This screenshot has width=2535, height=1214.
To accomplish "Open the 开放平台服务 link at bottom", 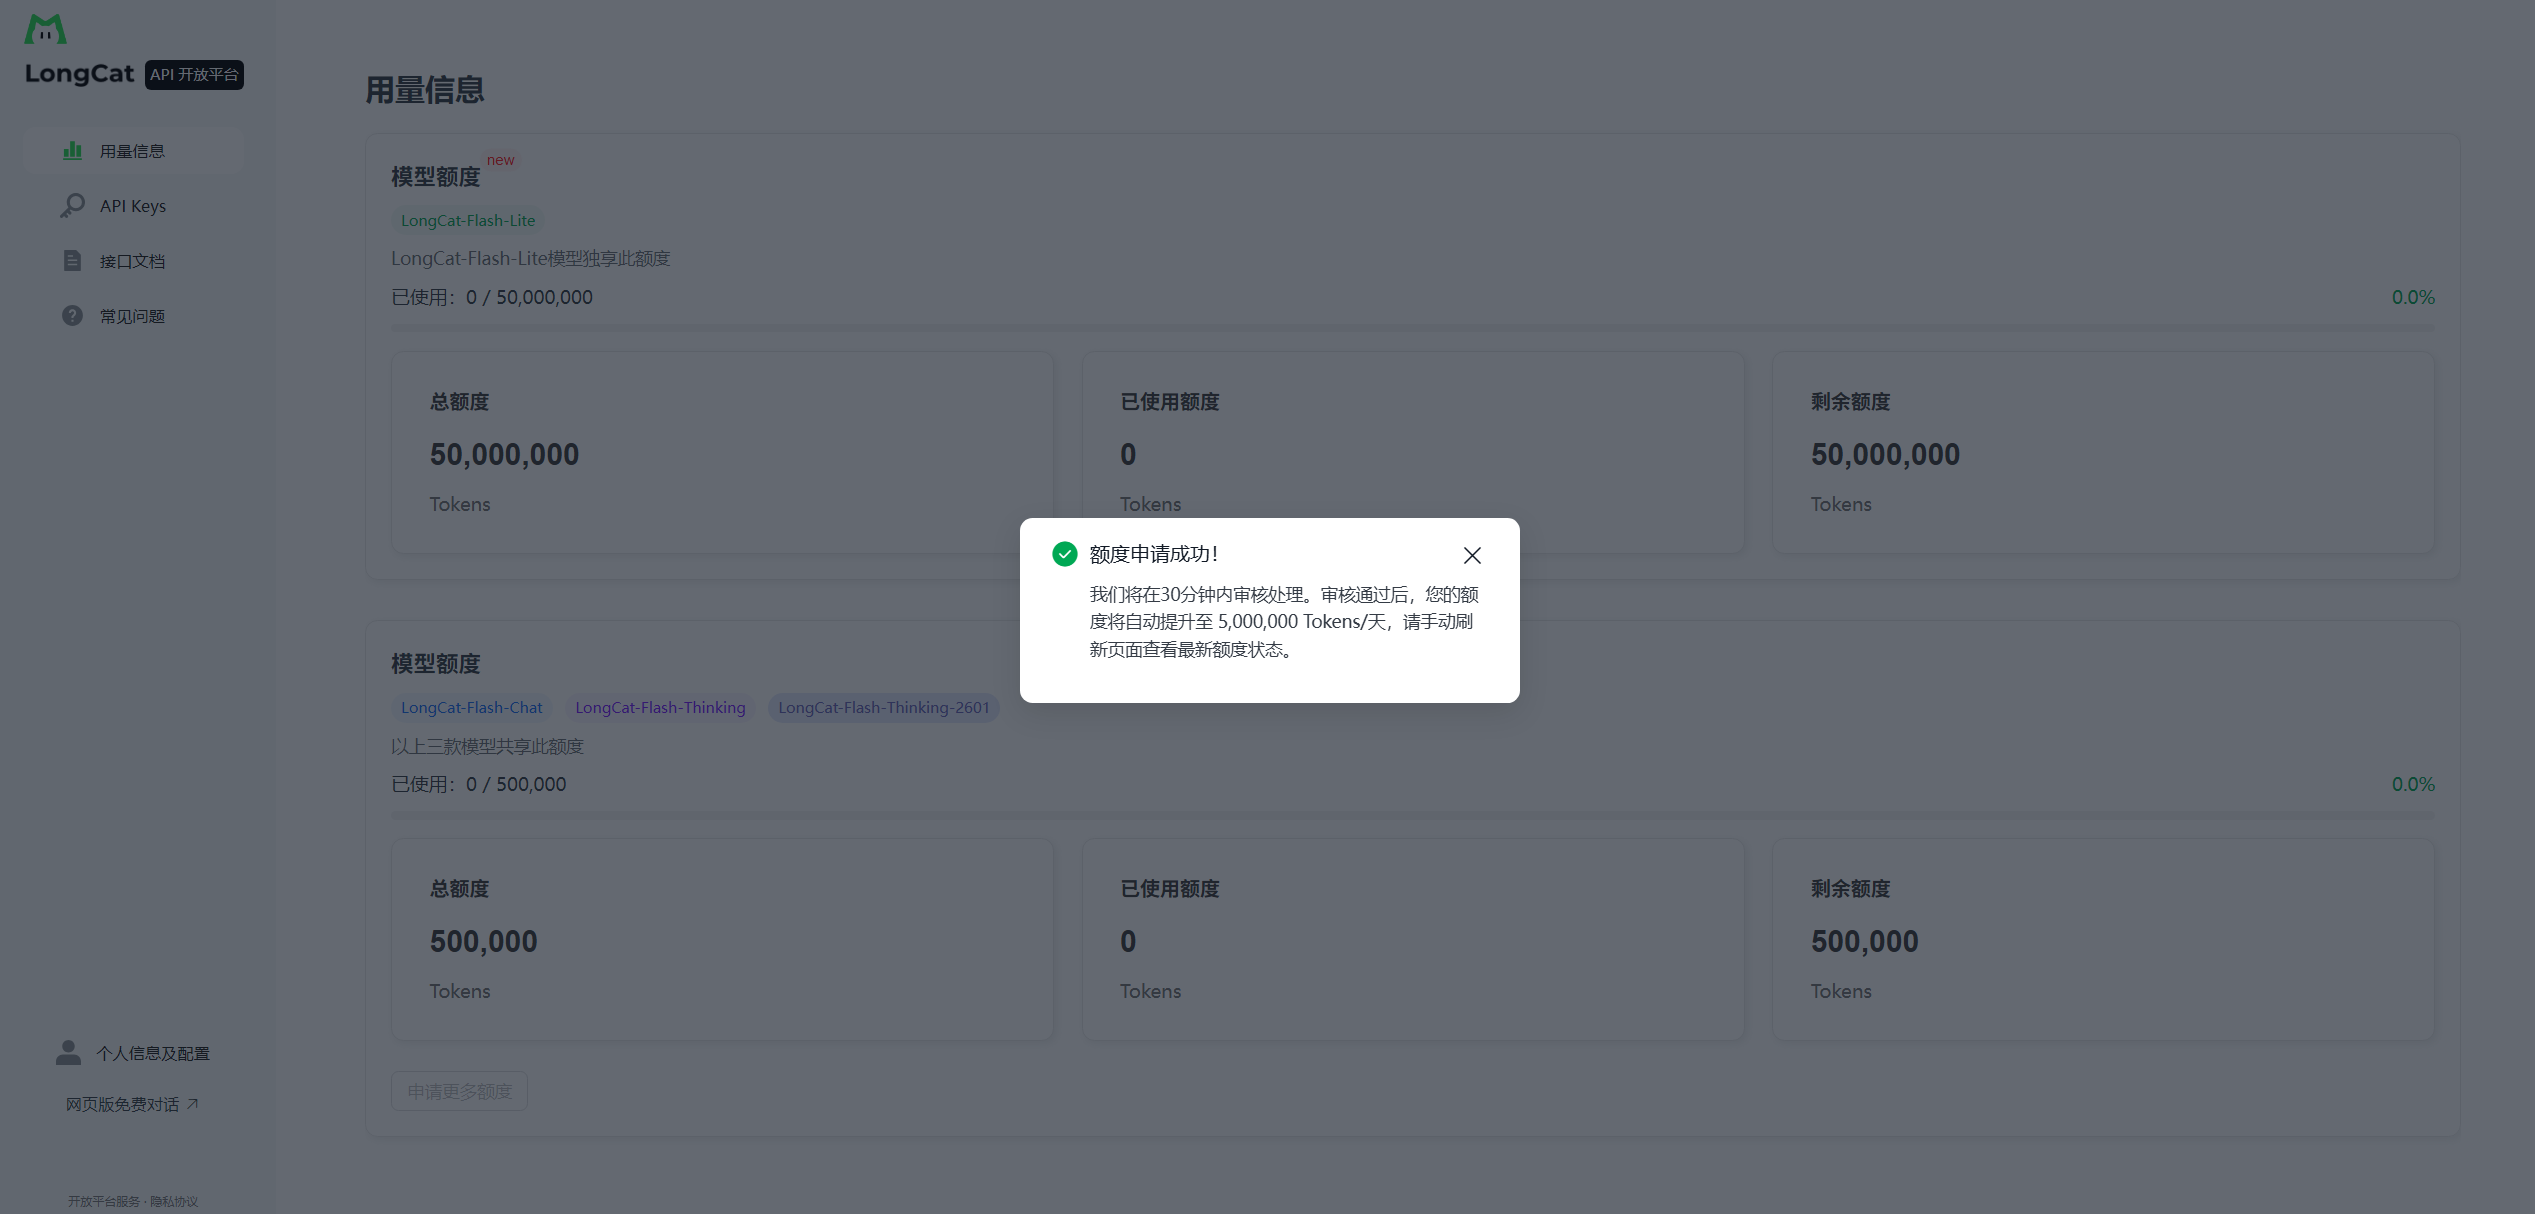I will point(104,1201).
